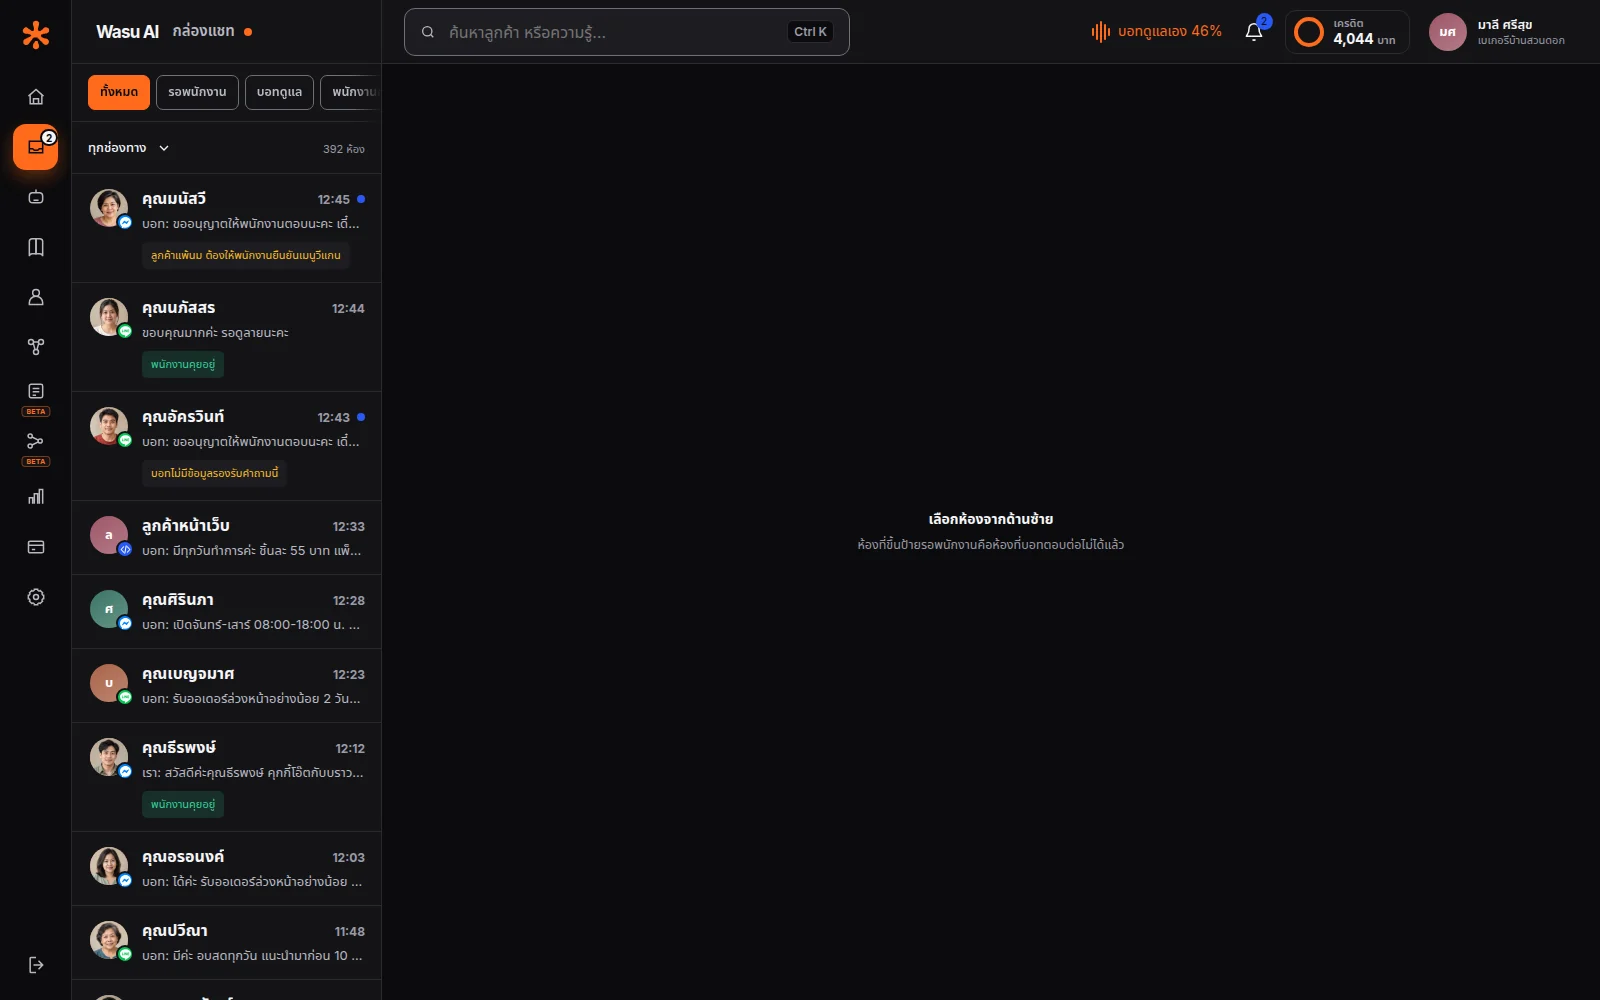Click the yellow ลูกค้าแพ้นม tag

pos(246,255)
